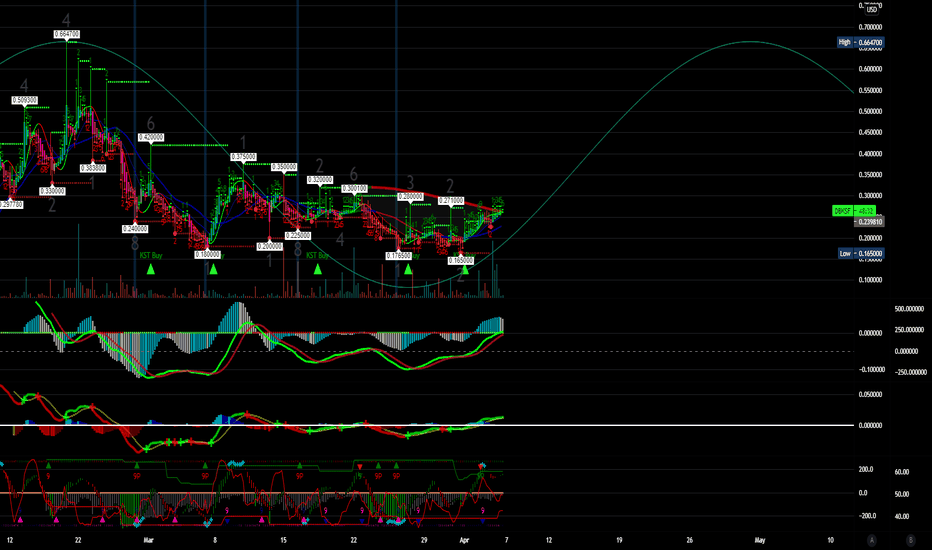This screenshot has height=550, width=932.
Task: Click the 15 date on time axis
Action: point(284,540)
